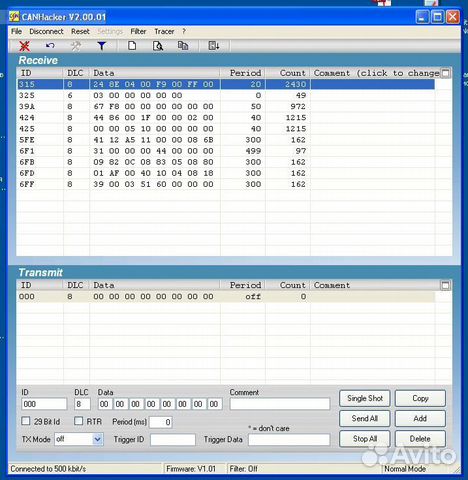Select the receive row with ID 6FD
The image size is (468, 480).
226,173
